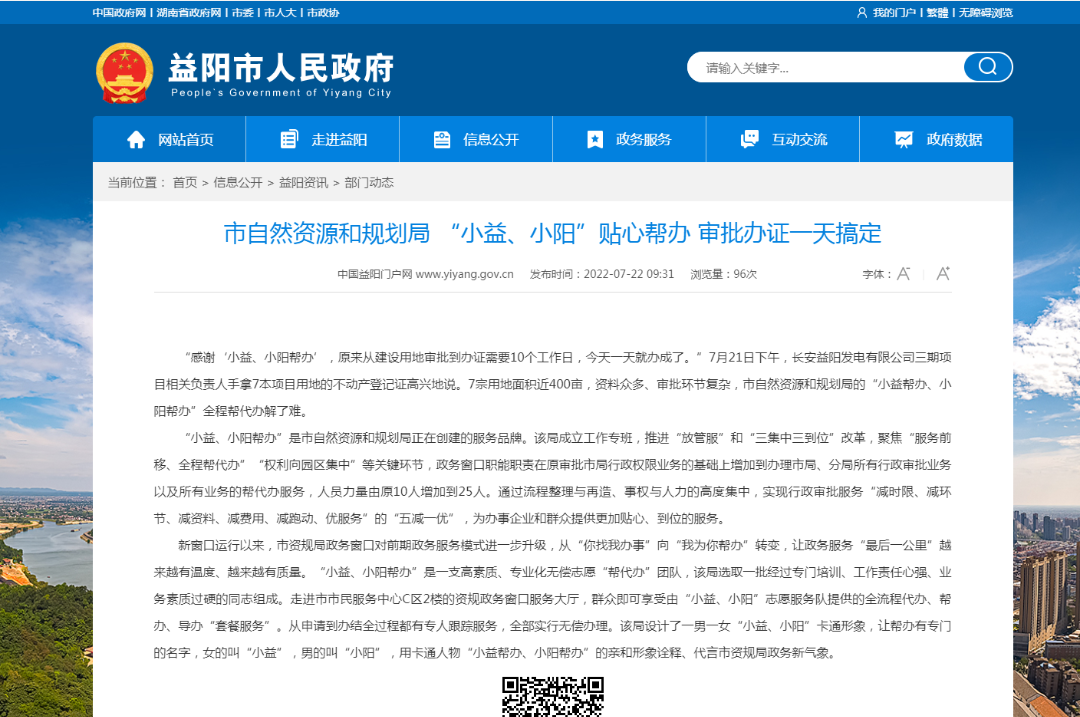This screenshot has width=1080, height=717.
Task: Click the QR code image
Action: point(552,697)
